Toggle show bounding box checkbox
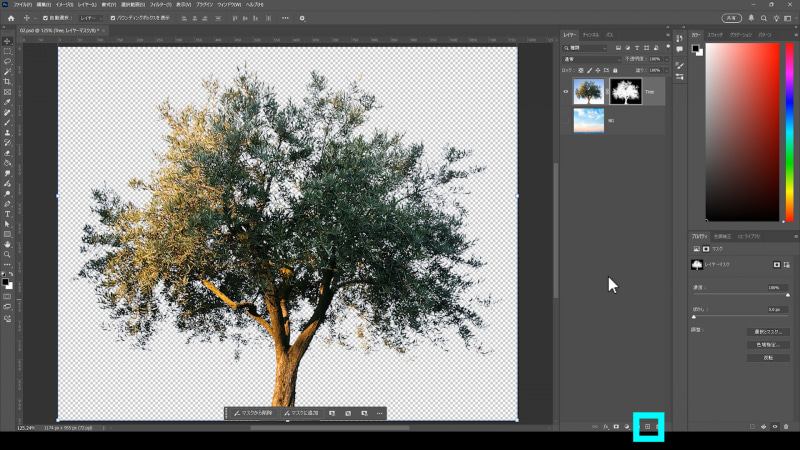This screenshot has width=800, height=450. 113,18
